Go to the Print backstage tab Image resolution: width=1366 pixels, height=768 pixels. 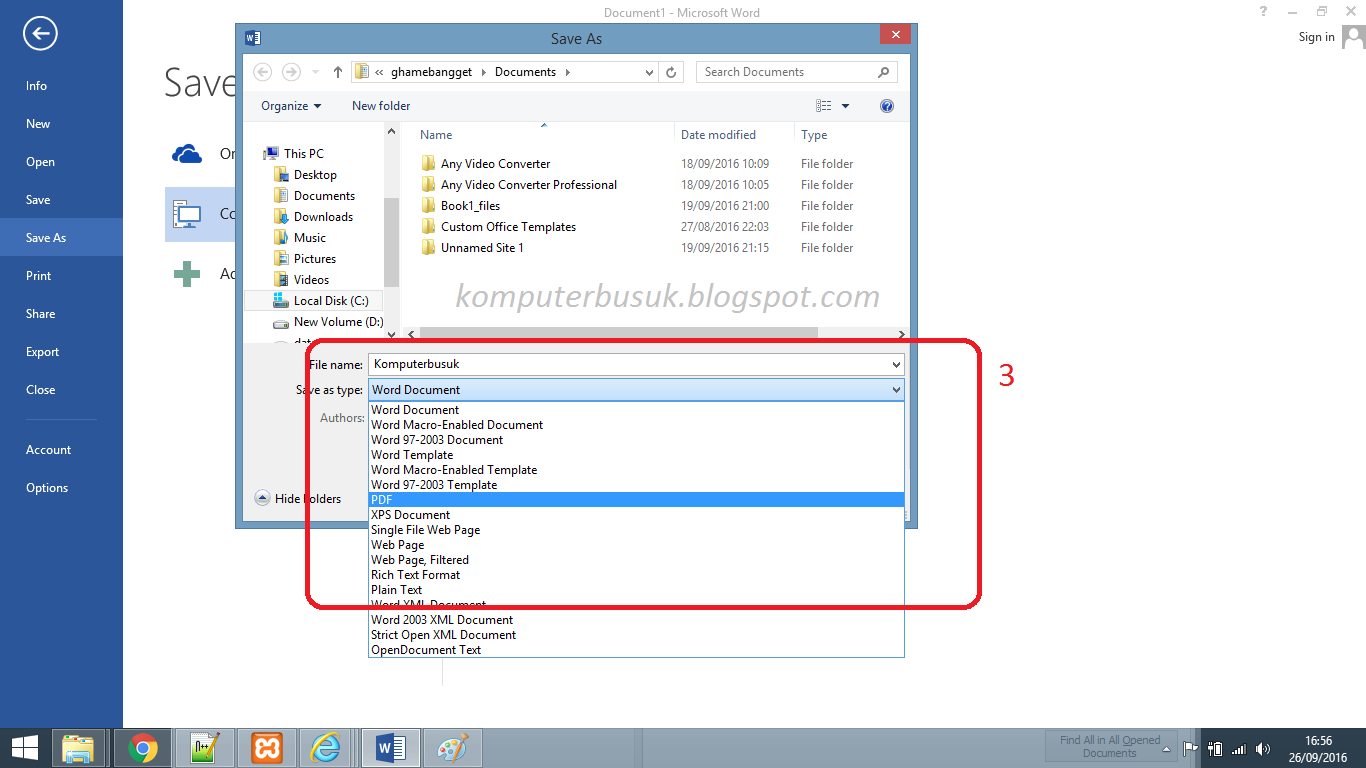[61, 276]
